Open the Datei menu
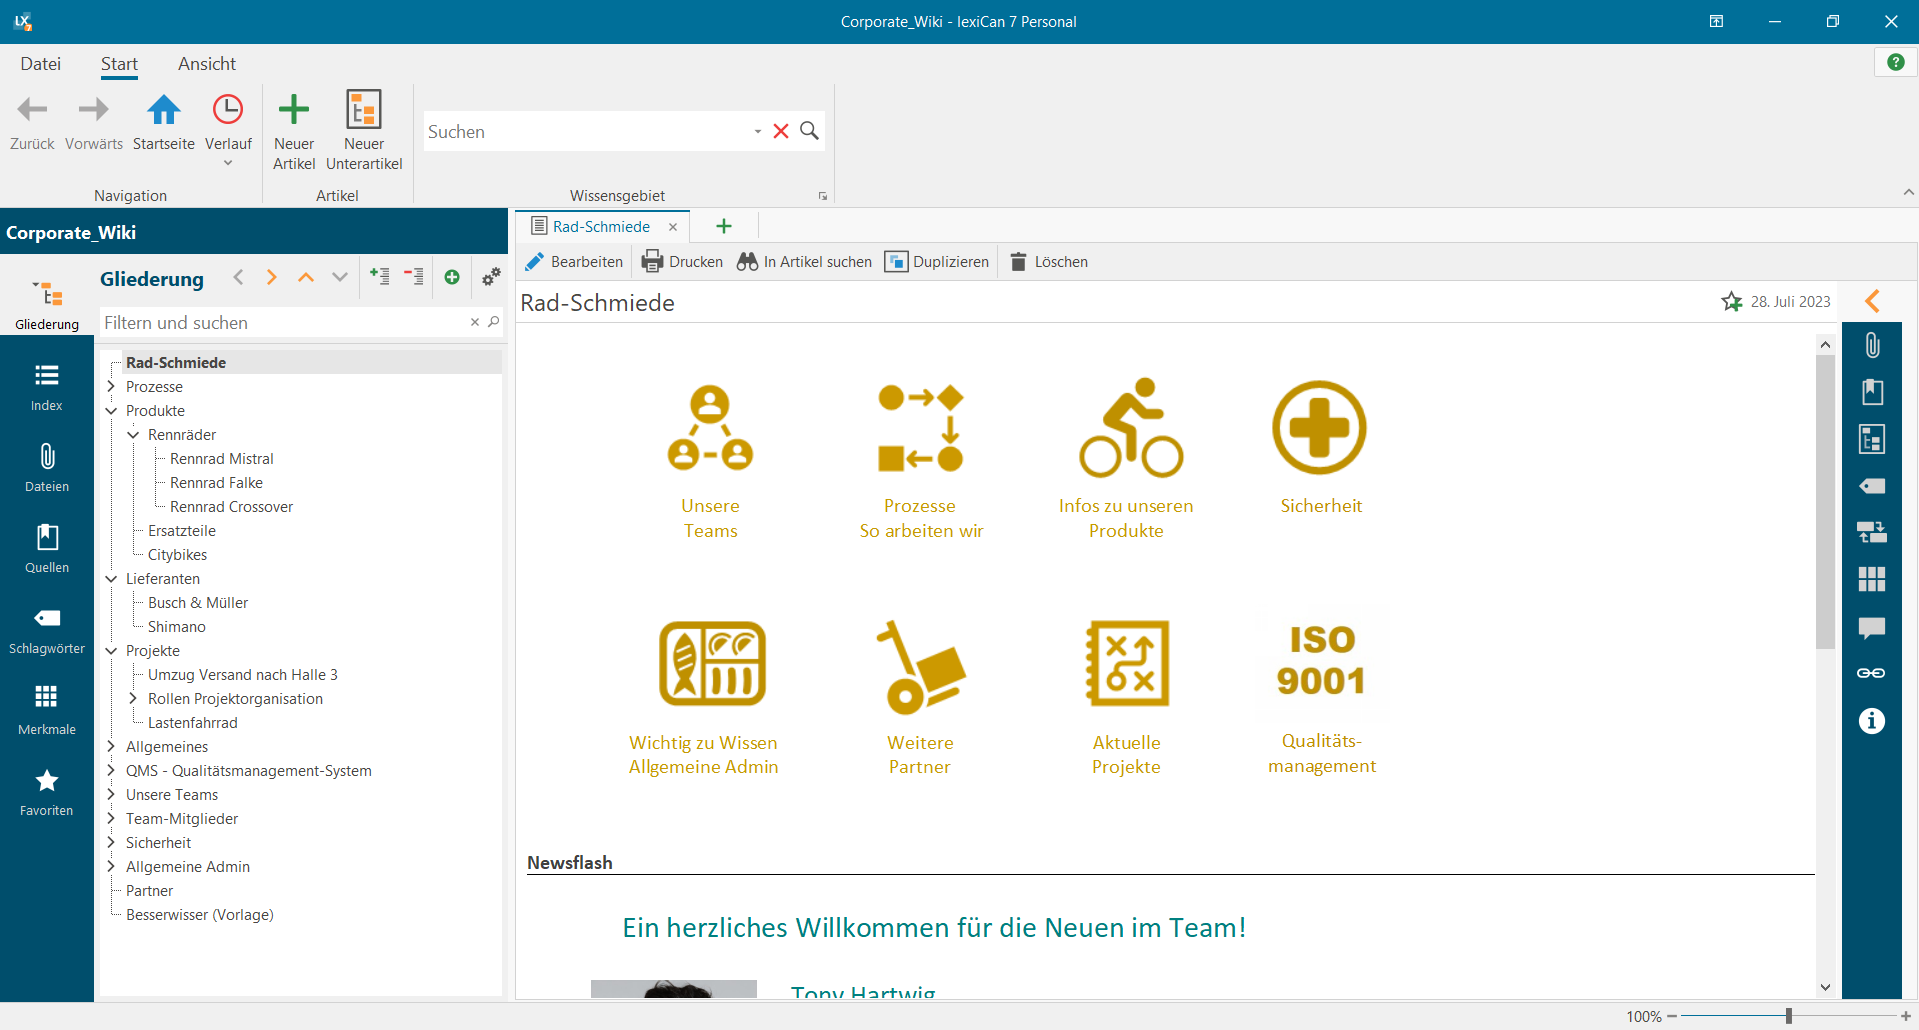Screen dimensions: 1919x1030 (x=41, y=64)
